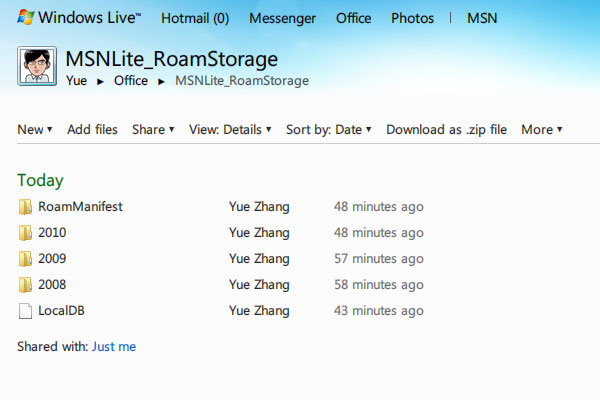Click the Just me sharing link

click(x=113, y=347)
